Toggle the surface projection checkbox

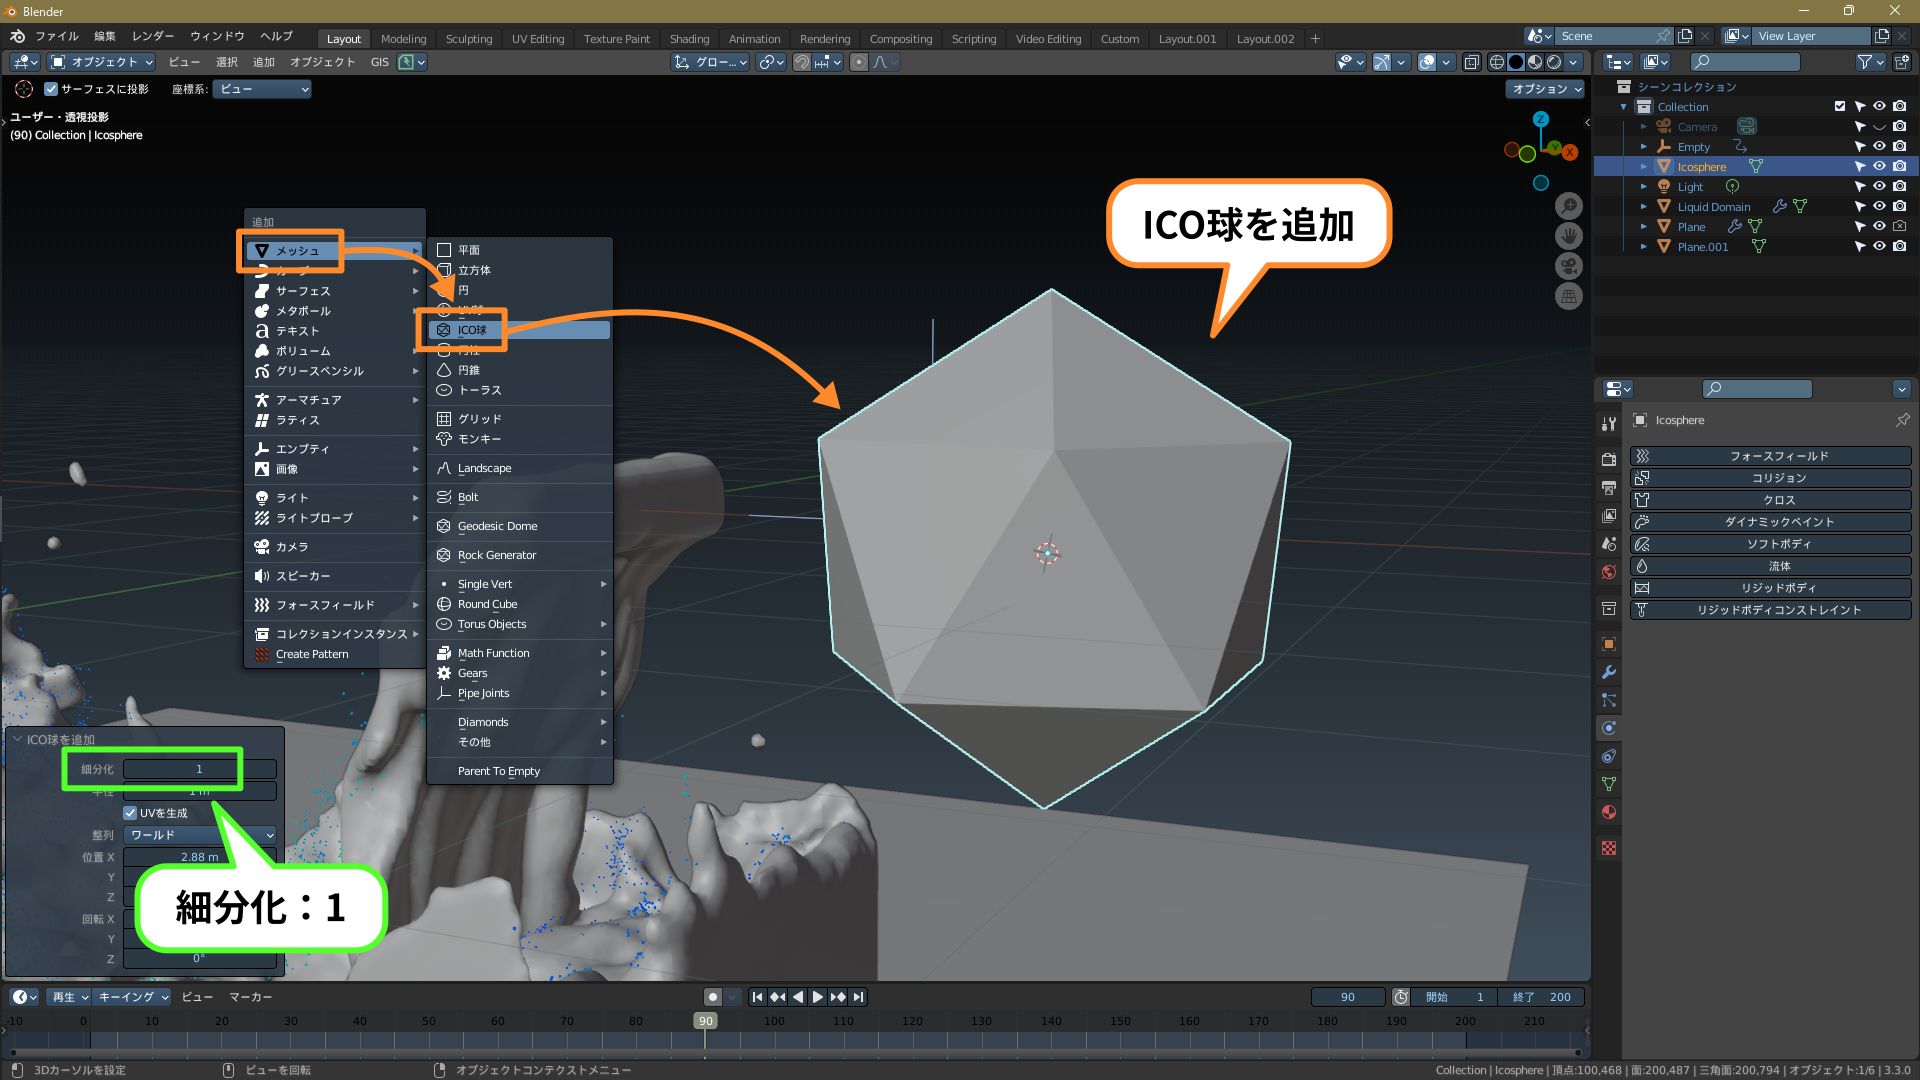point(51,89)
